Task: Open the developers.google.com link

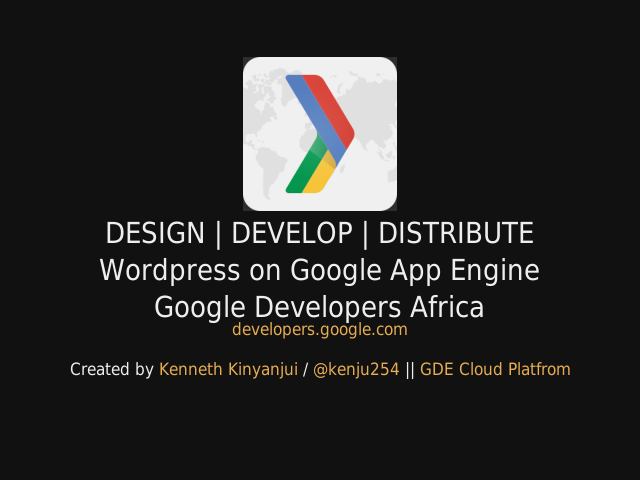Action: [320, 329]
